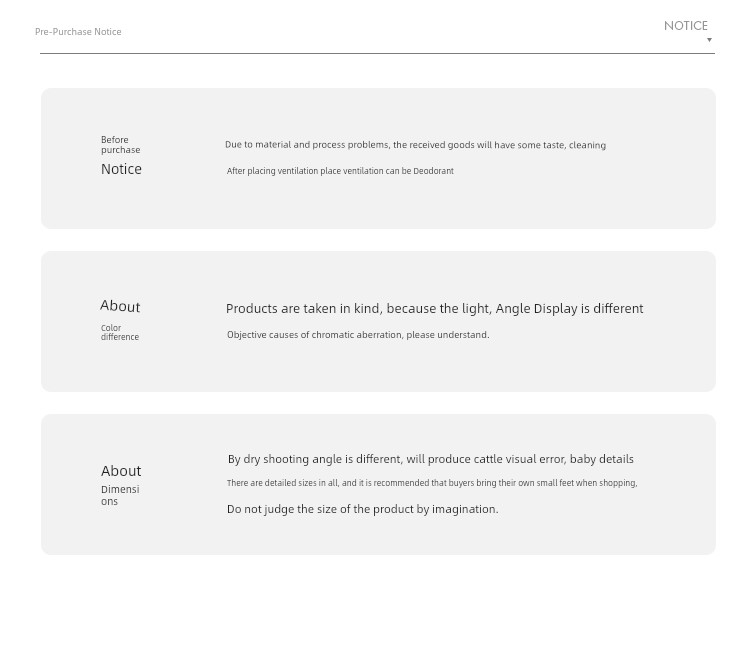Click the chromatic aberration sentence
Image resolution: width=750 pixels, height=651 pixels.
click(358, 335)
